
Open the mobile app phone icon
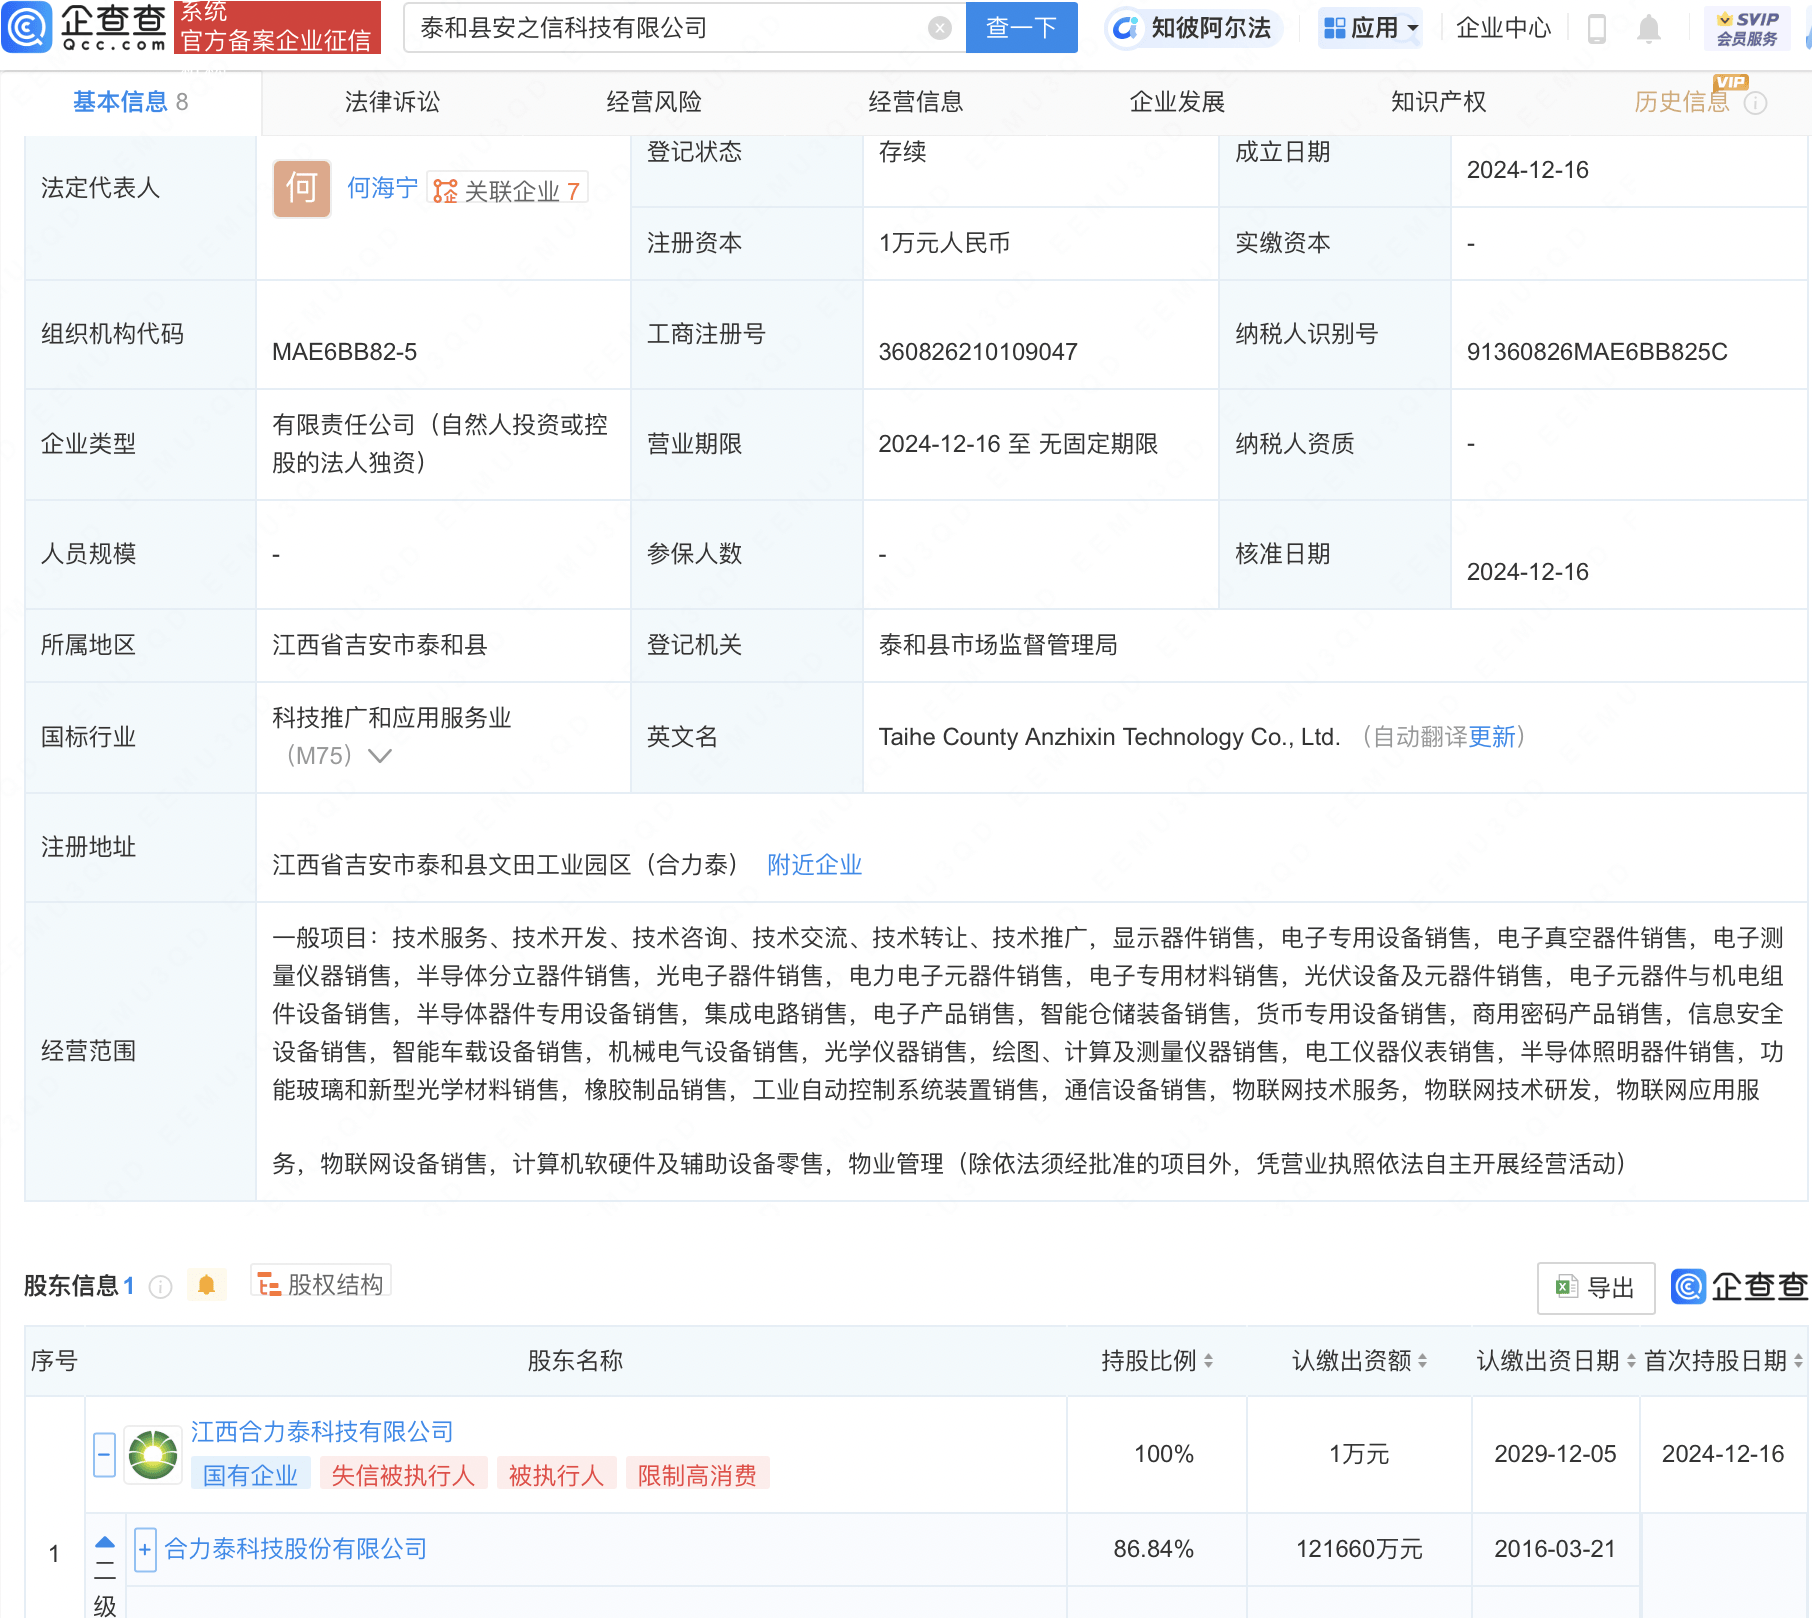[x=1597, y=29]
